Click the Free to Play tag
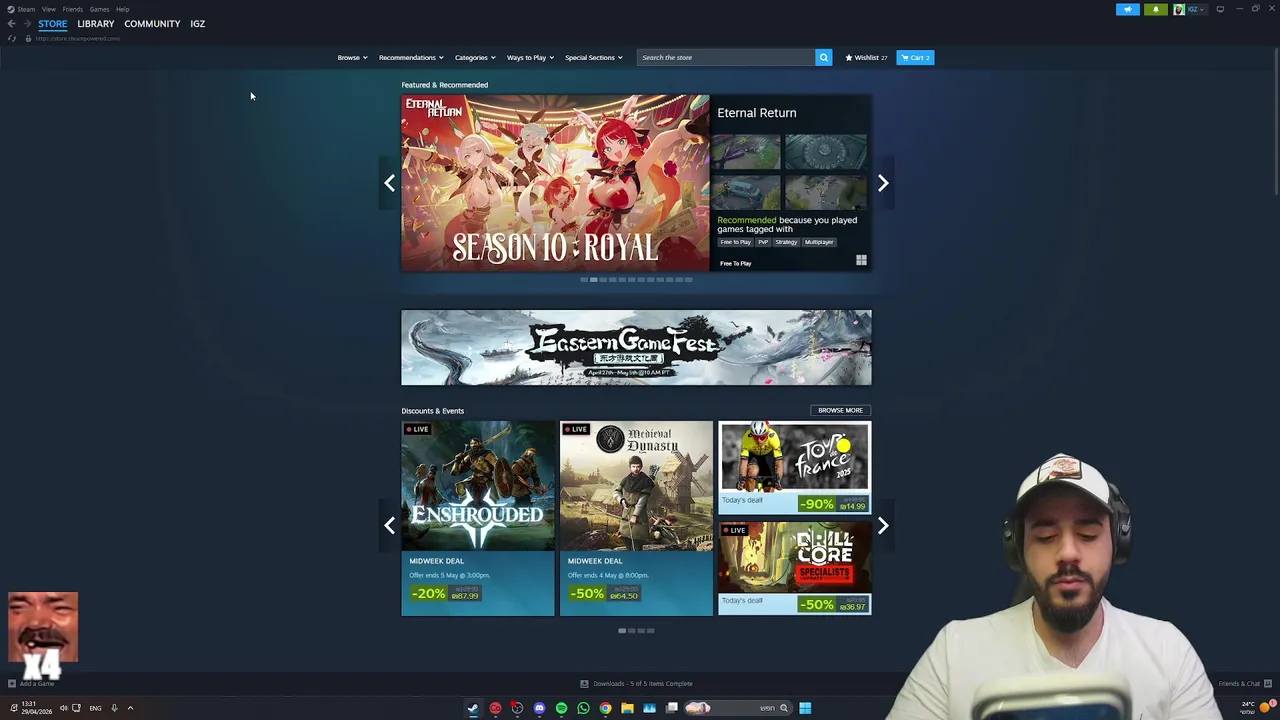Viewport: 1280px width, 720px height. 735,242
